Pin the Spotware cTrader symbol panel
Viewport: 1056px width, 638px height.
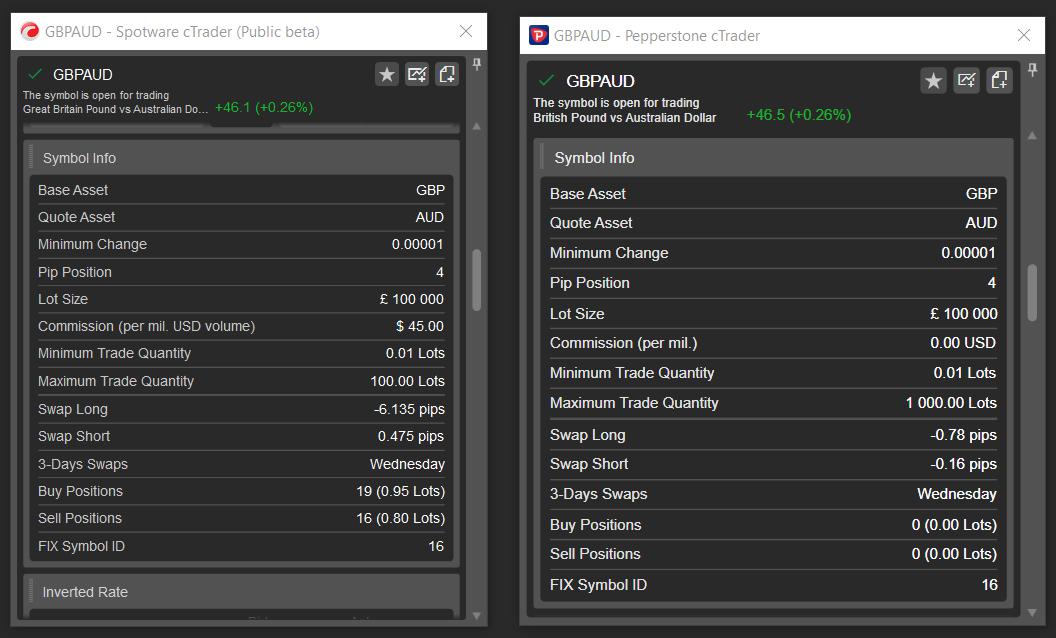click(x=477, y=64)
